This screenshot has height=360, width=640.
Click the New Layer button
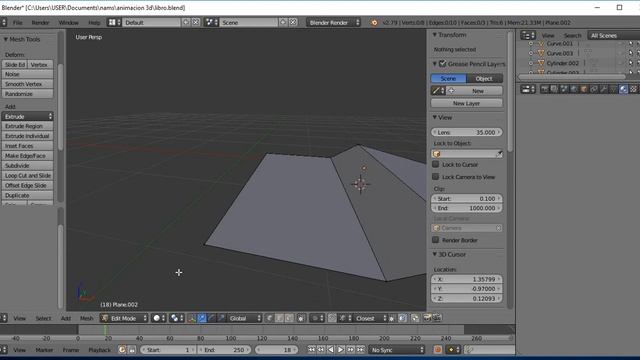click(467, 103)
